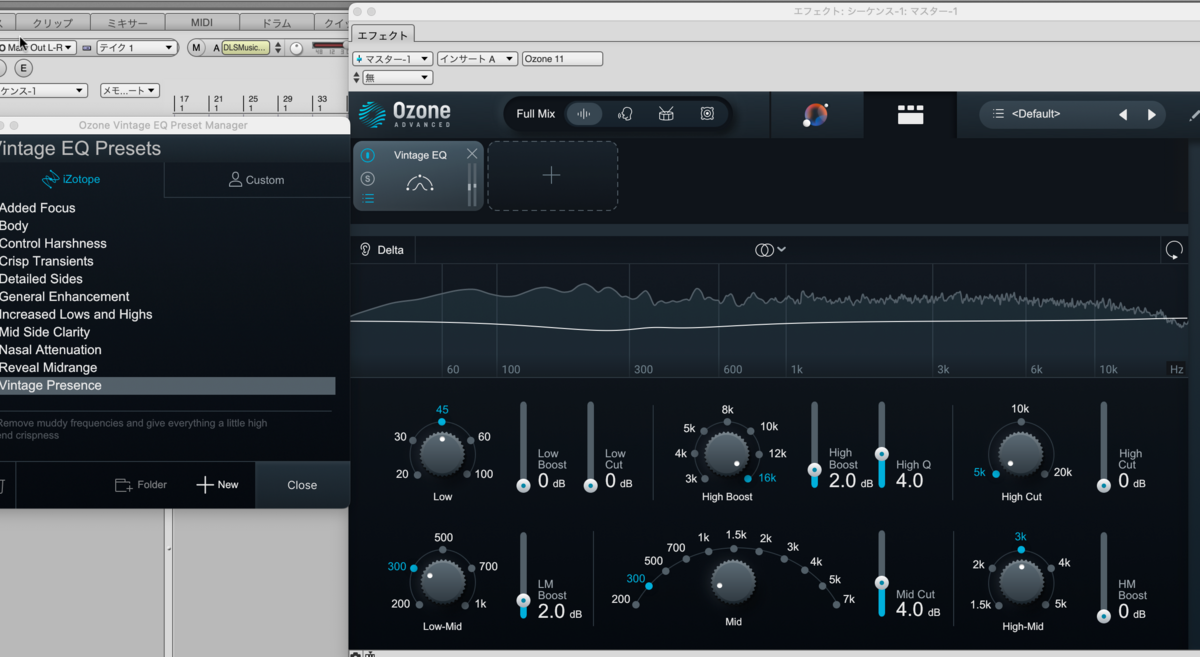Select 45 Hz on the Low knob

442,410
